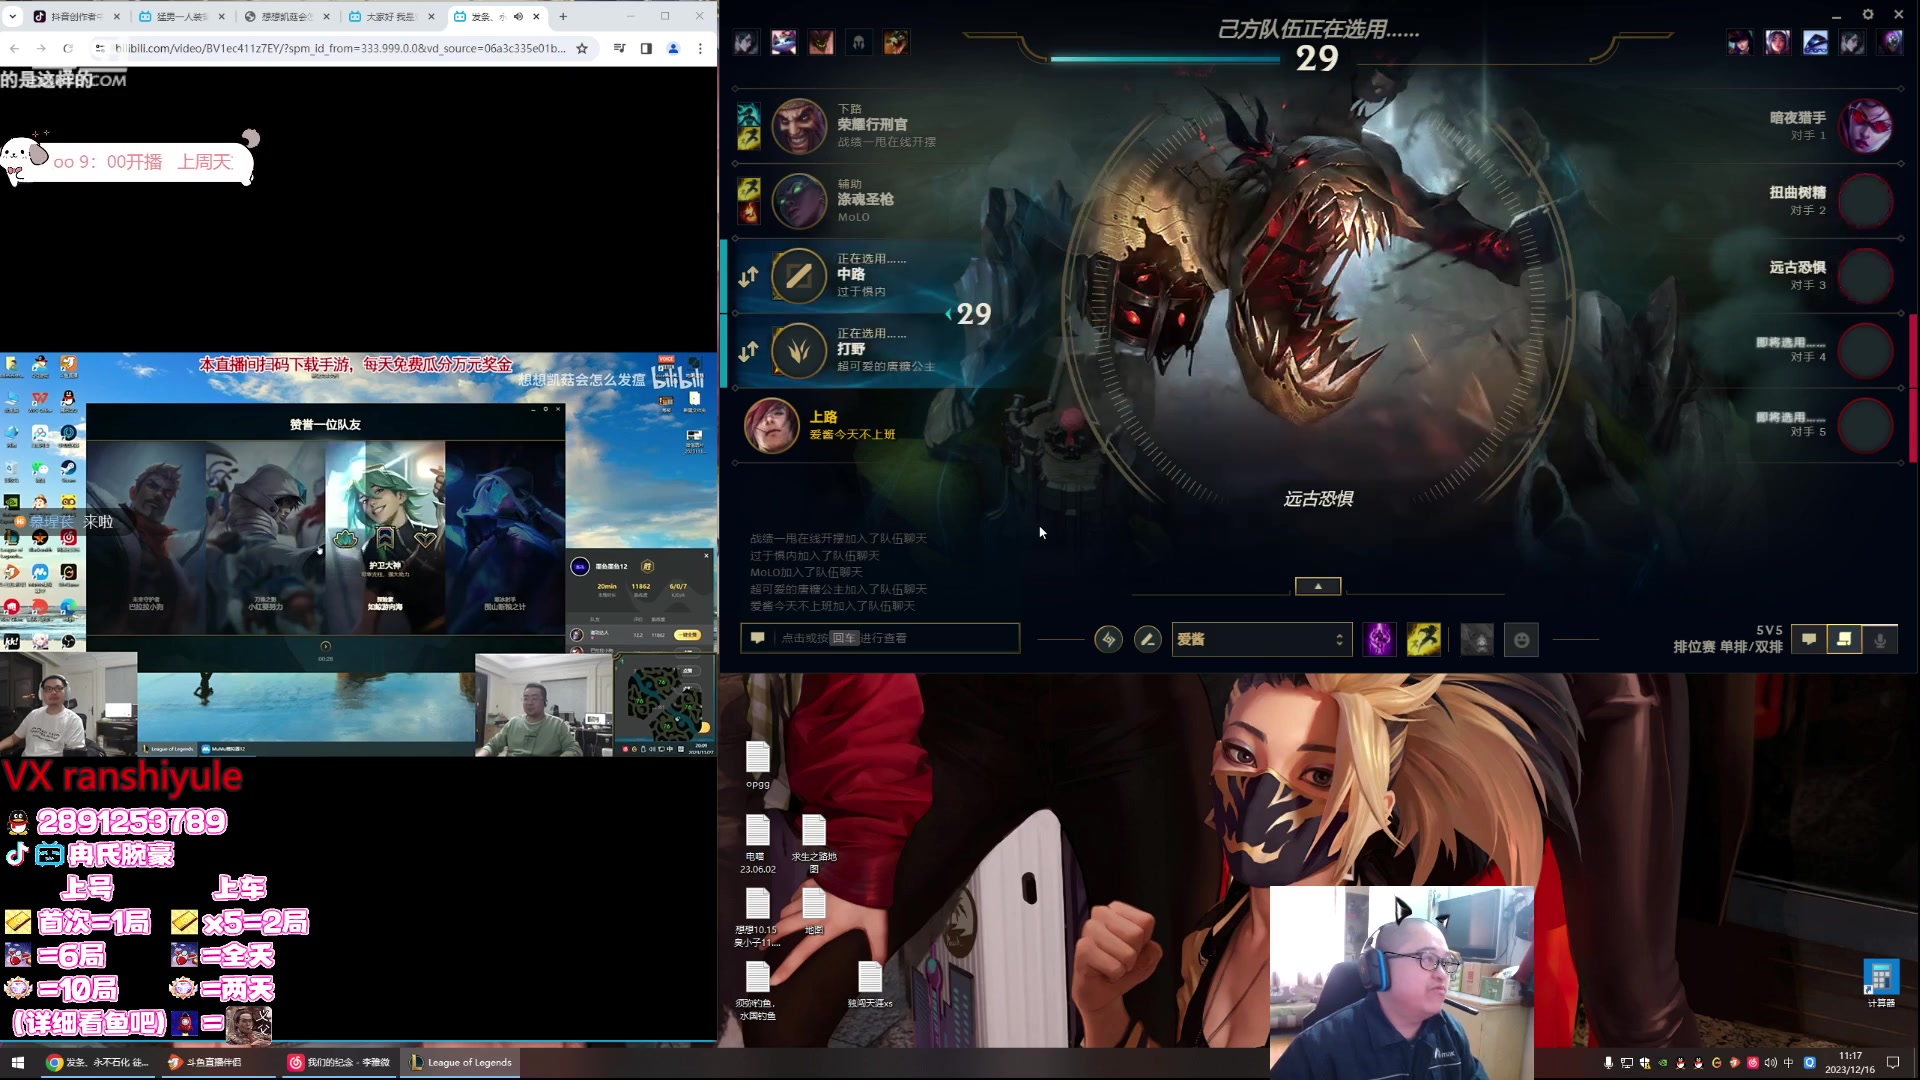
Task: Bookmark this page with star icon
Action: click(582, 48)
